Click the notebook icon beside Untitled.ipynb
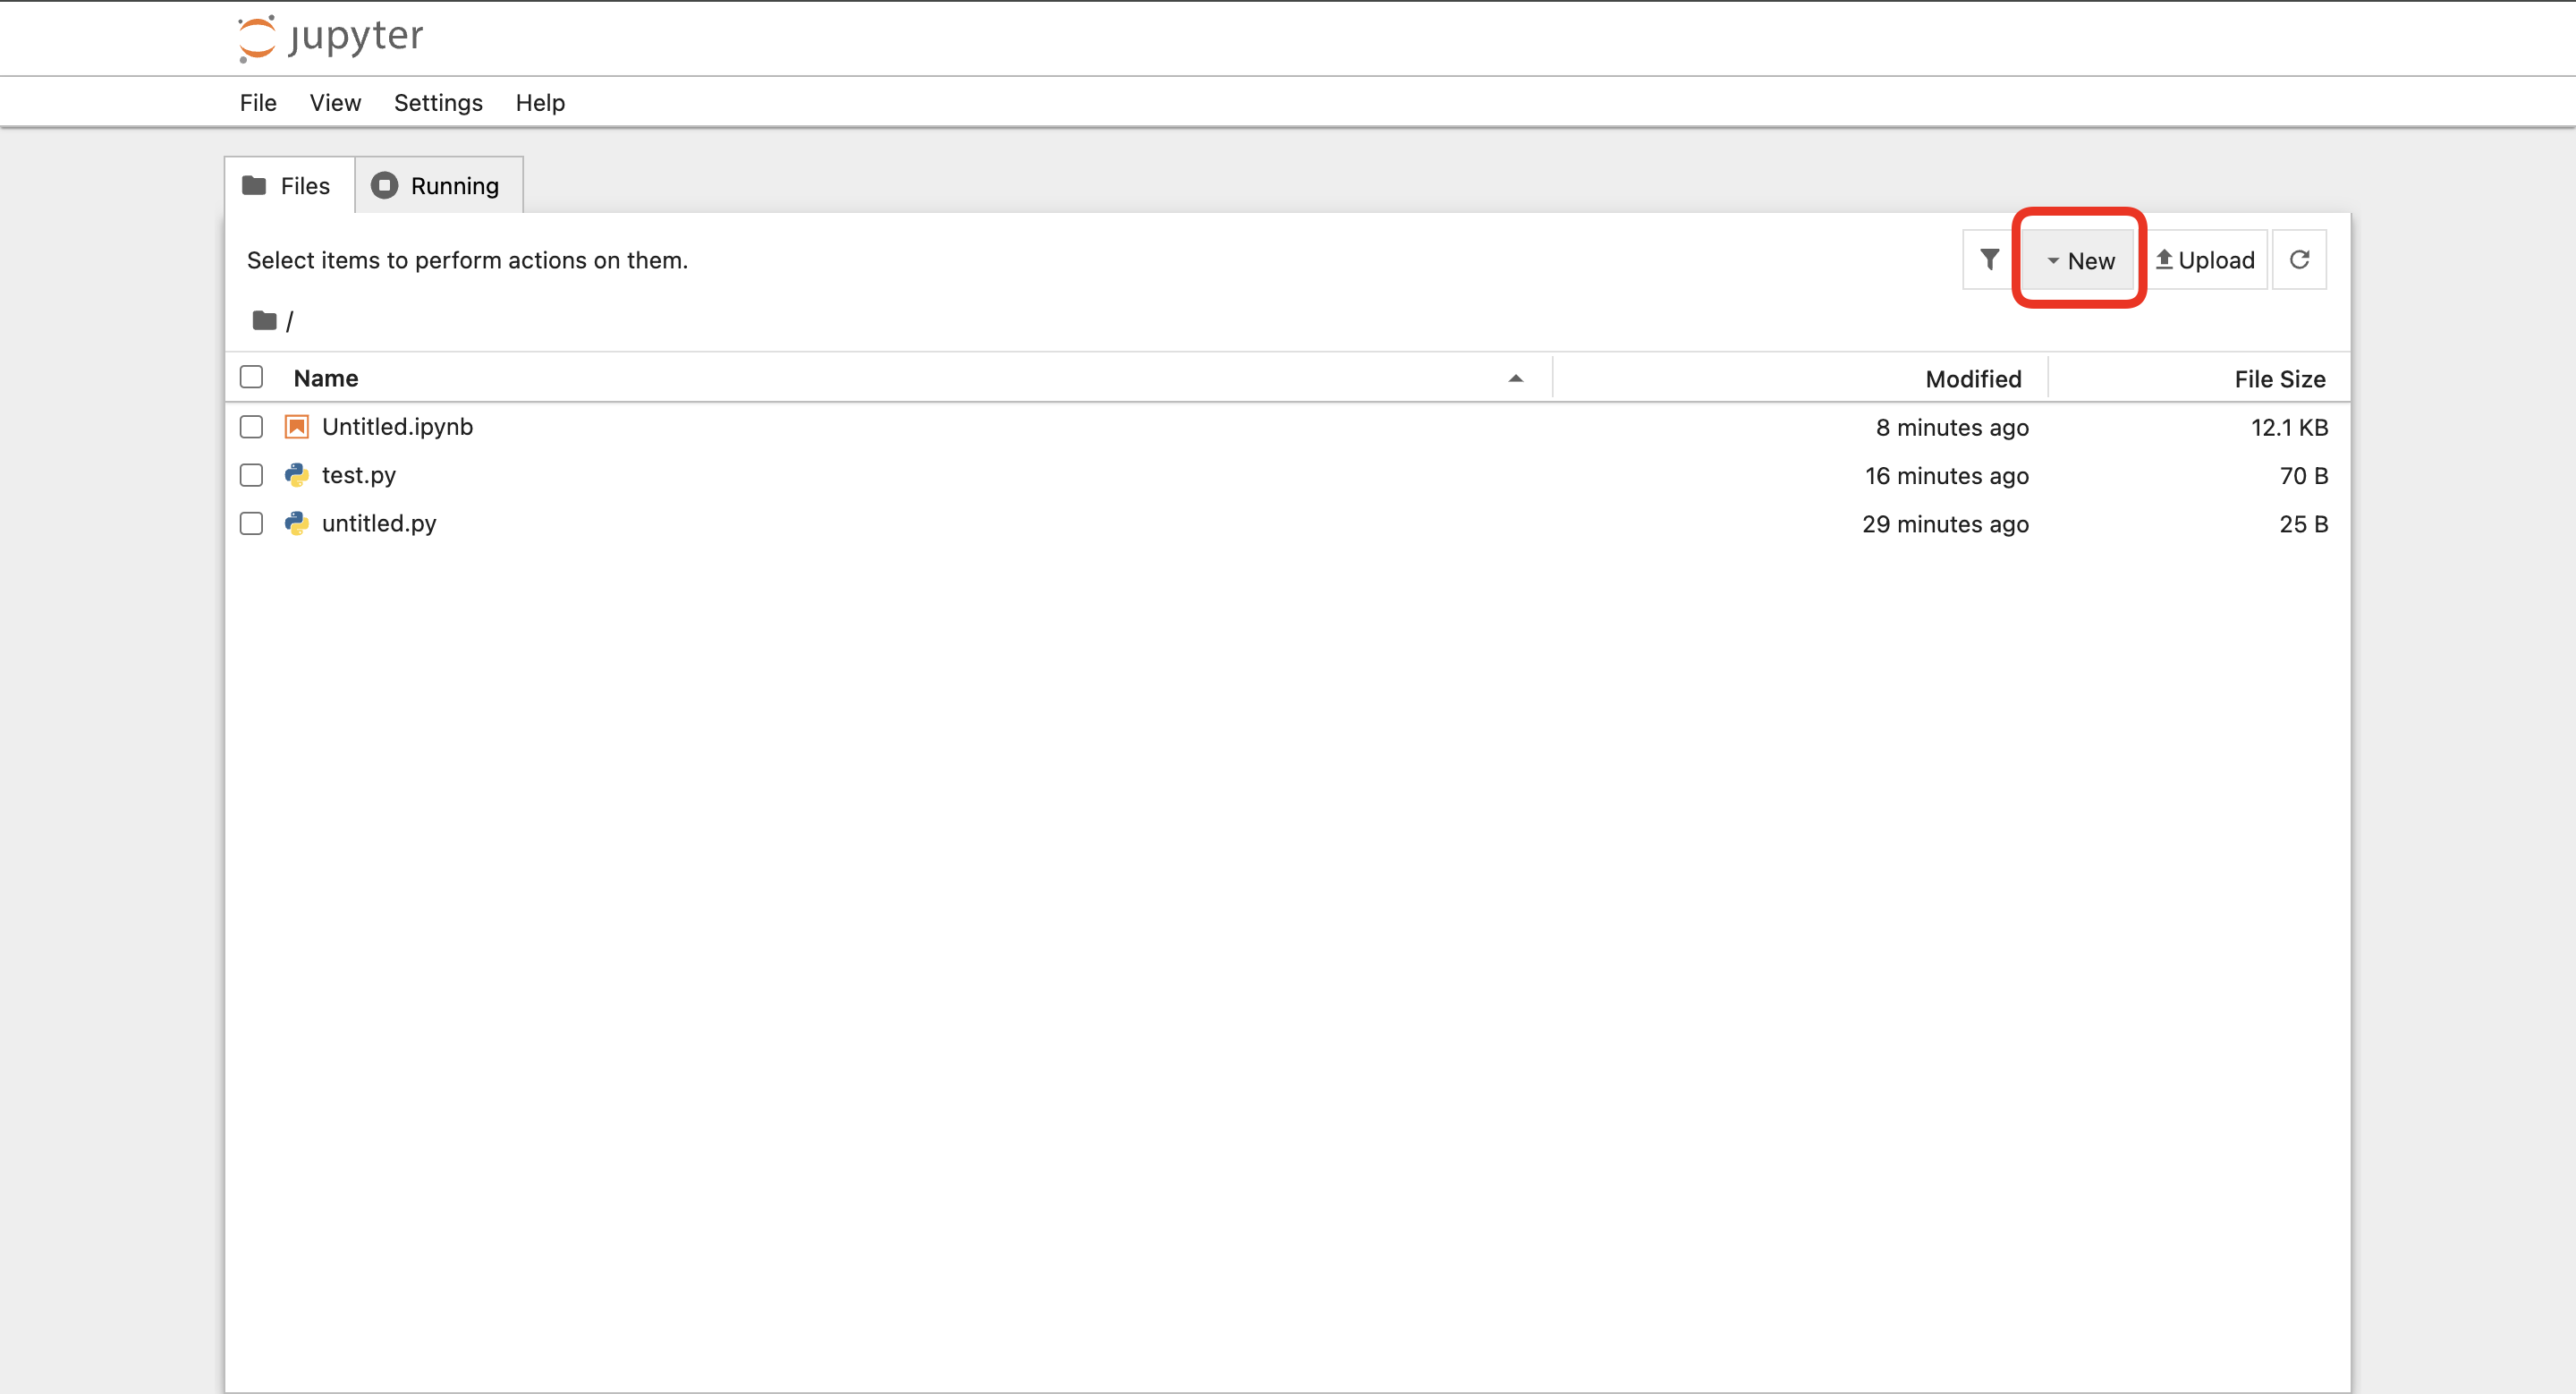2576x1394 pixels. [x=297, y=427]
